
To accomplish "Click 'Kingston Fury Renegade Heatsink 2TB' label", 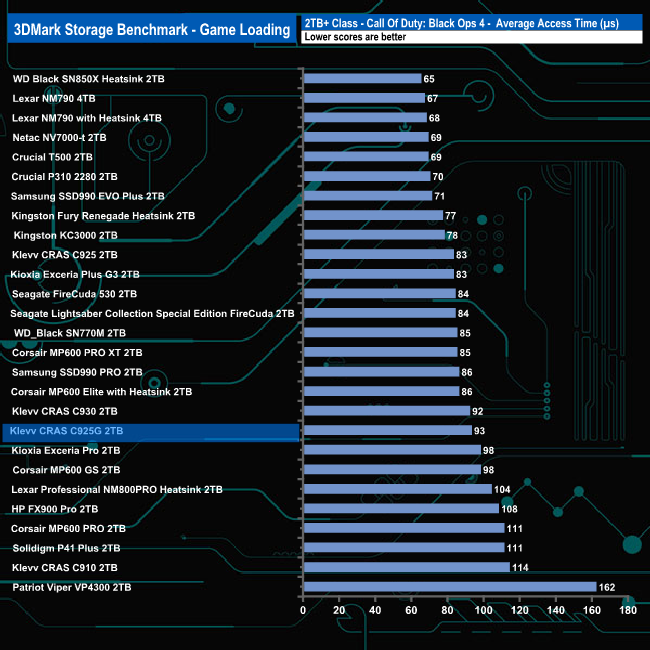I will (103, 216).
